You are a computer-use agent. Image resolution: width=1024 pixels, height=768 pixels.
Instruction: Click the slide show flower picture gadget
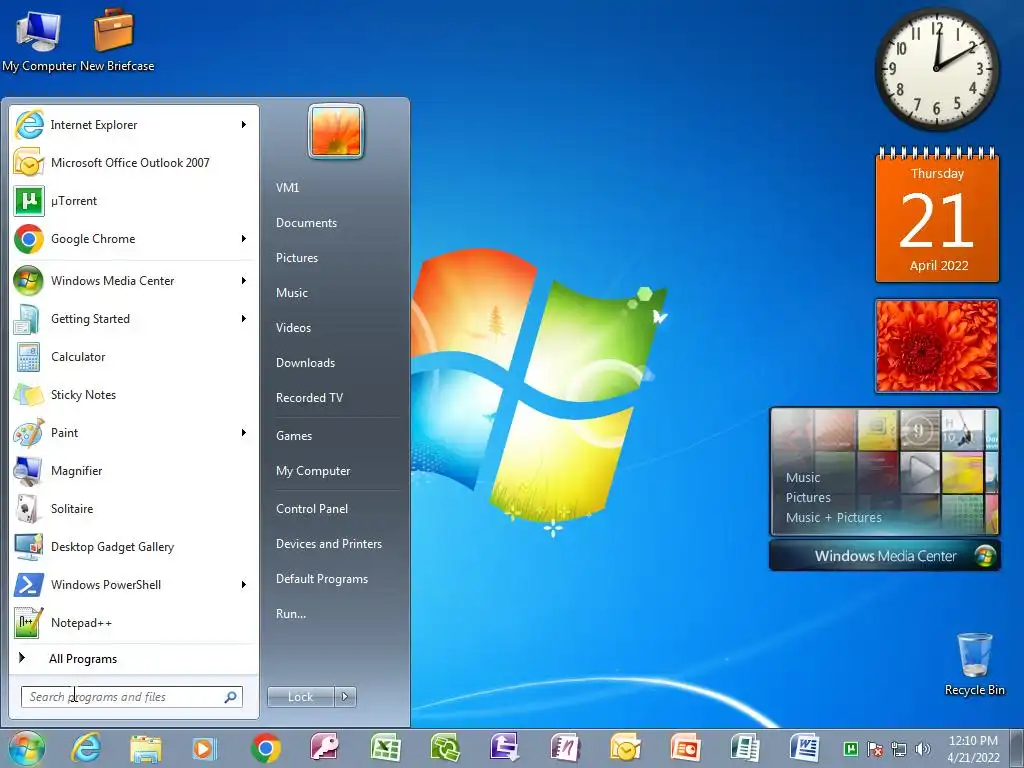click(x=936, y=346)
